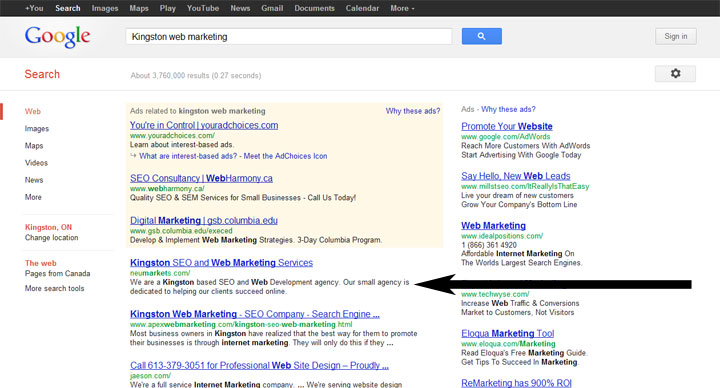Select News filter in the left sidebar
Viewport: 720px width, 388px height.
(x=34, y=180)
